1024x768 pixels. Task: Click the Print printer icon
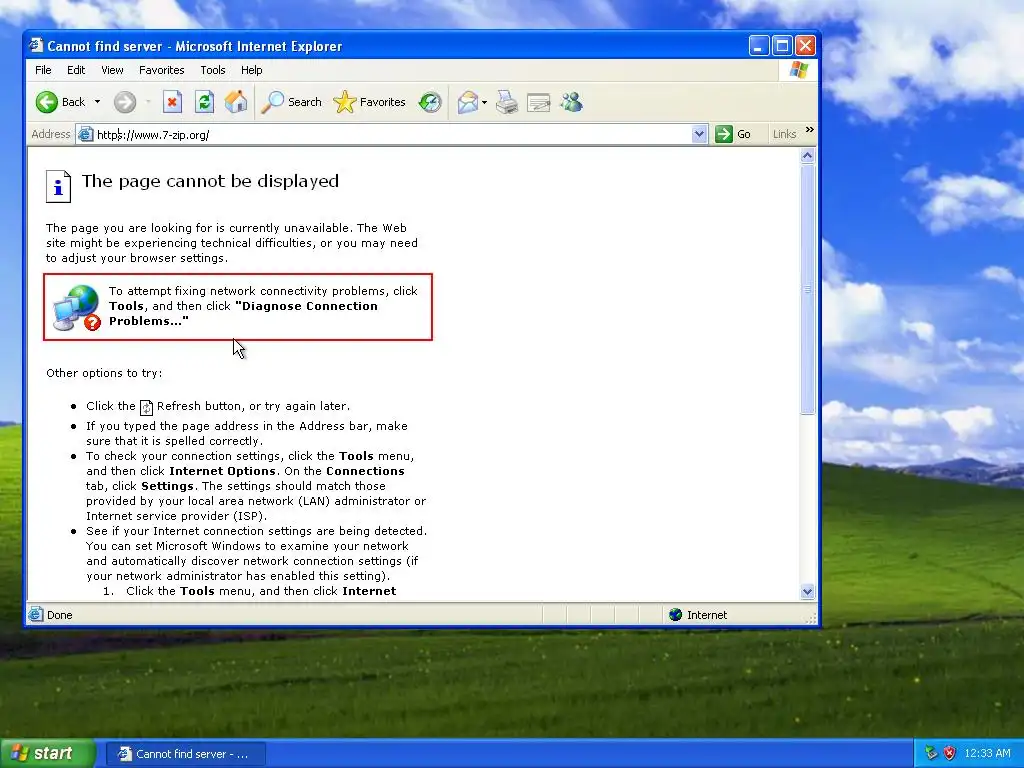[x=507, y=102]
